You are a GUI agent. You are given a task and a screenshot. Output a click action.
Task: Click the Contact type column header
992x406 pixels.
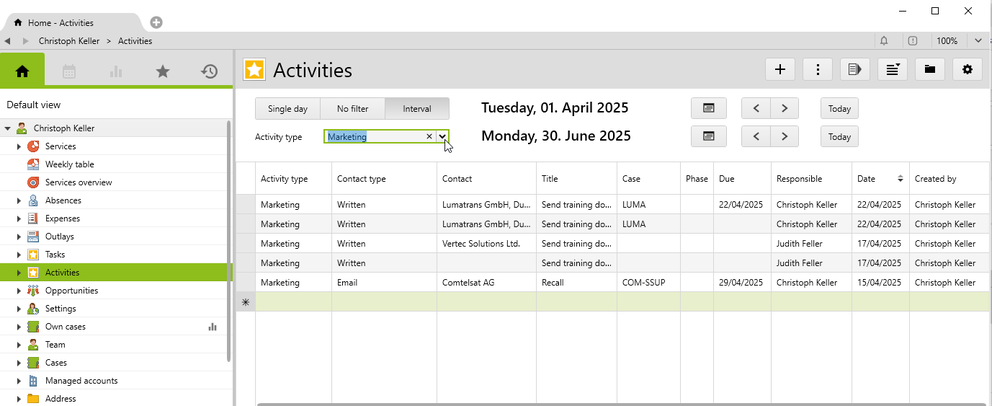[x=384, y=179]
